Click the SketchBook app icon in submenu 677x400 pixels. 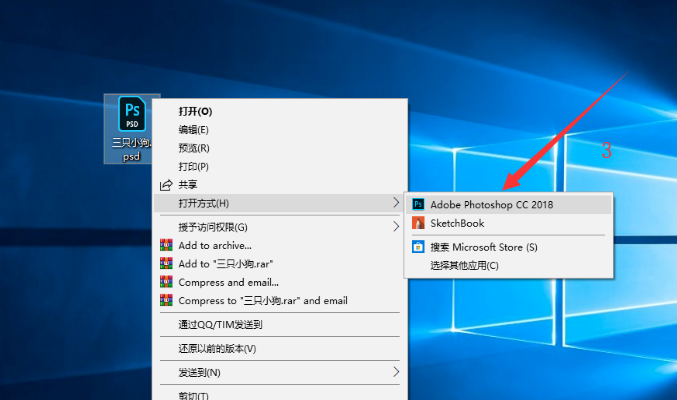point(418,223)
